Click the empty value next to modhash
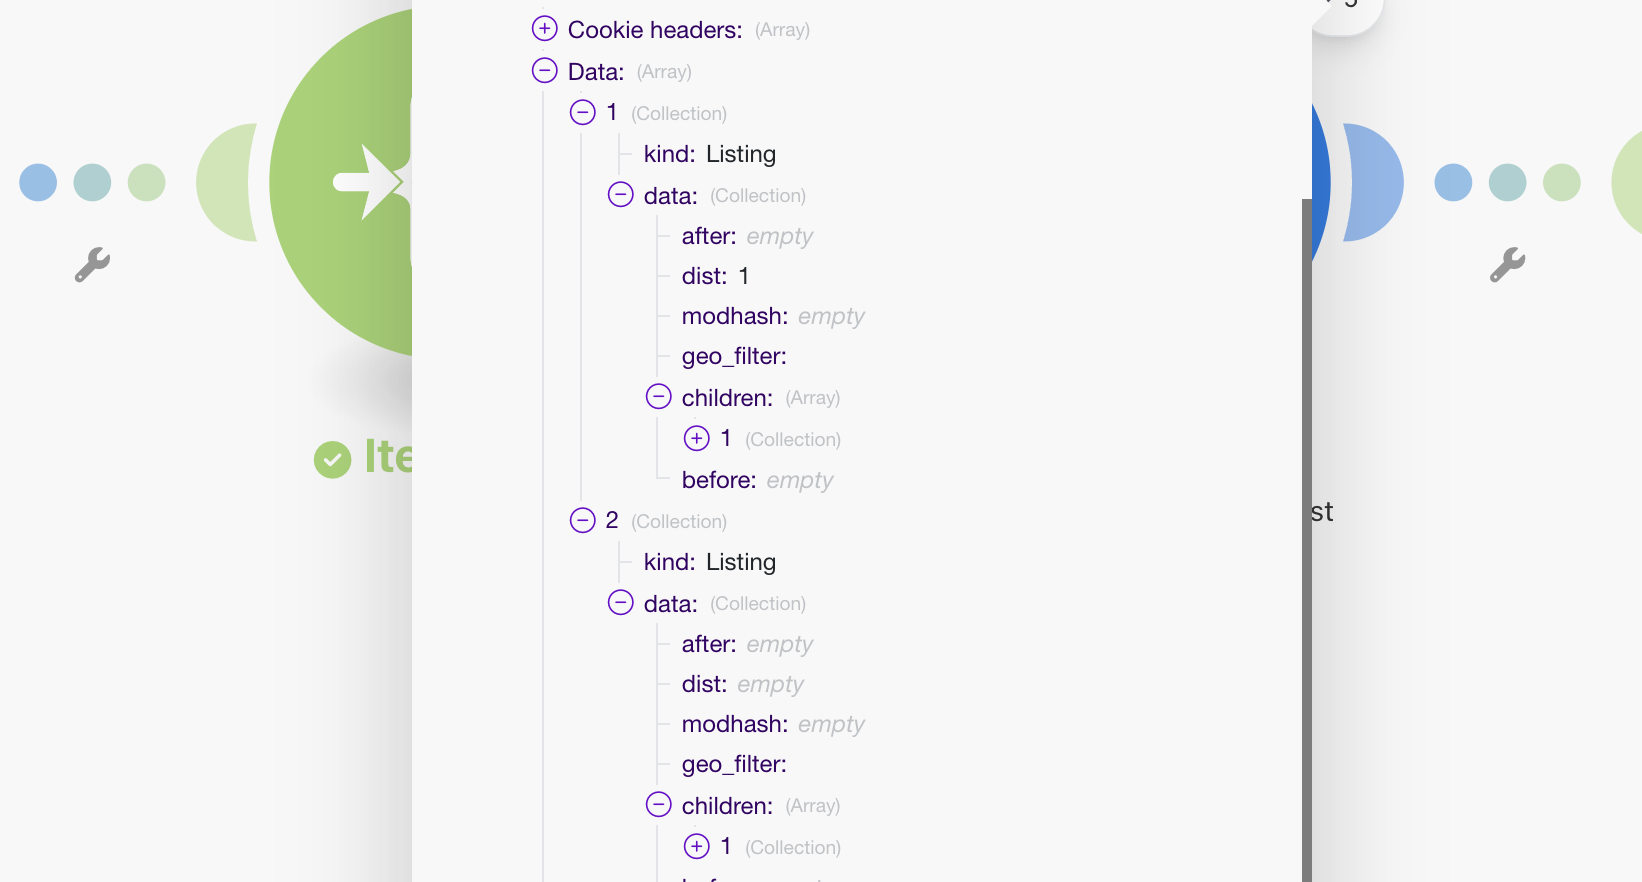 point(831,316)
